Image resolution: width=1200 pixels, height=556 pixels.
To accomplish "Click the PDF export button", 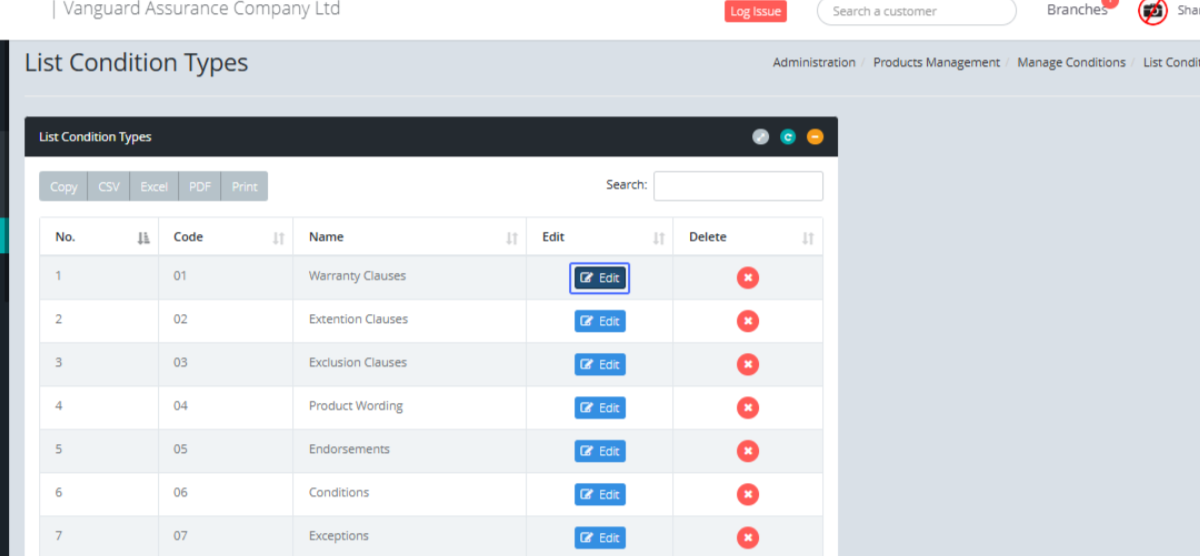I will pyautogui.click(x=200, y=187).
